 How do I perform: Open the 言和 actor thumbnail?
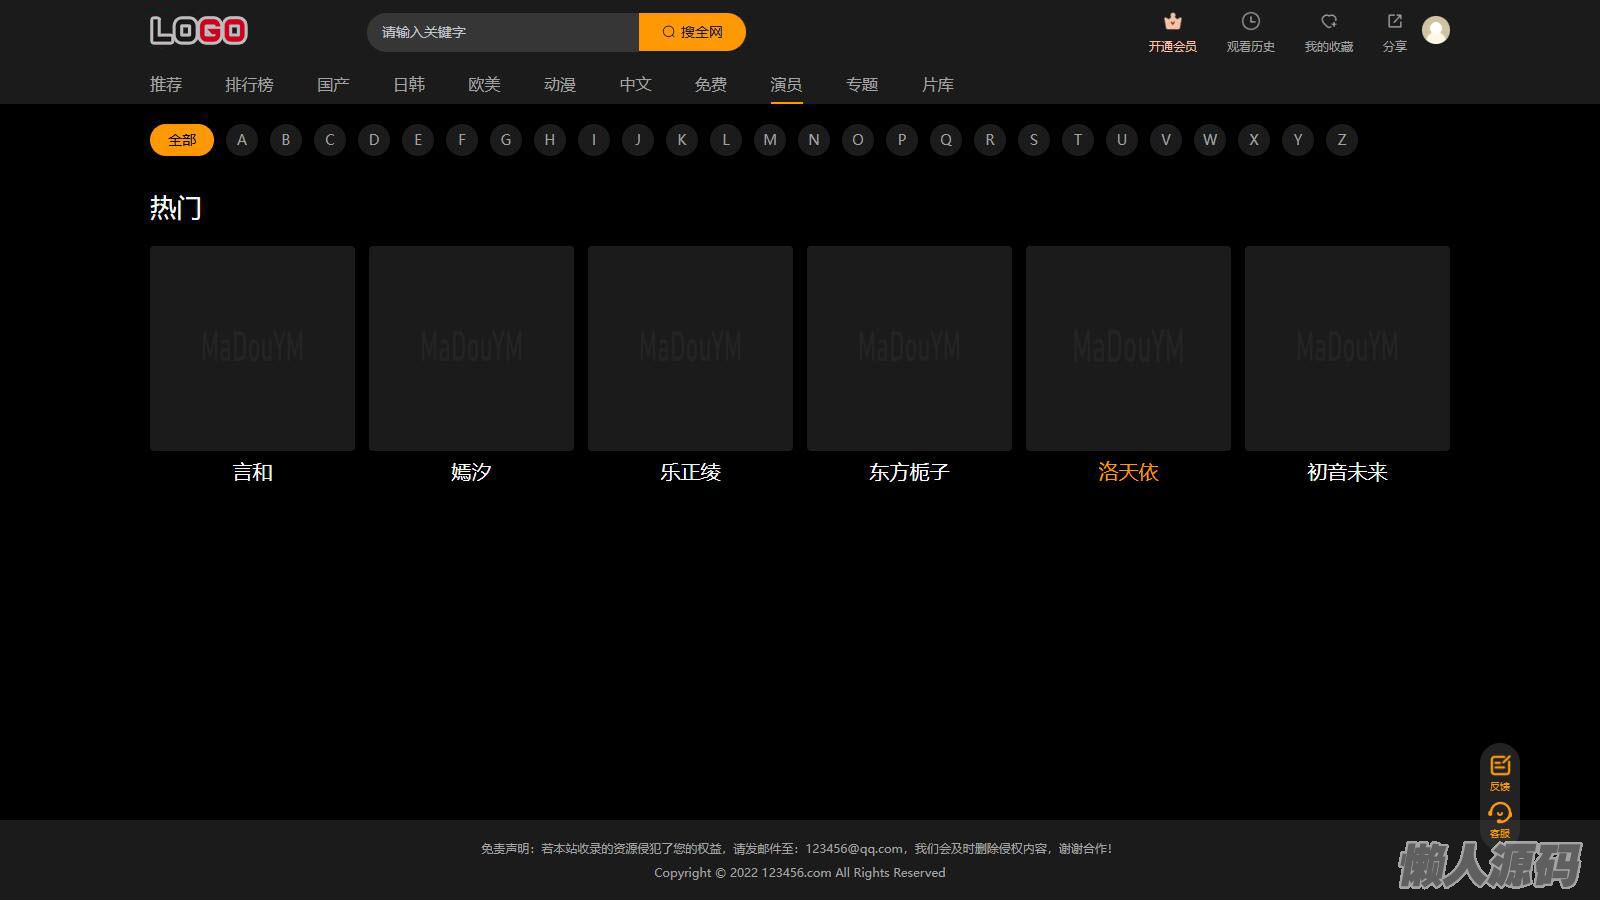[252, 348]
